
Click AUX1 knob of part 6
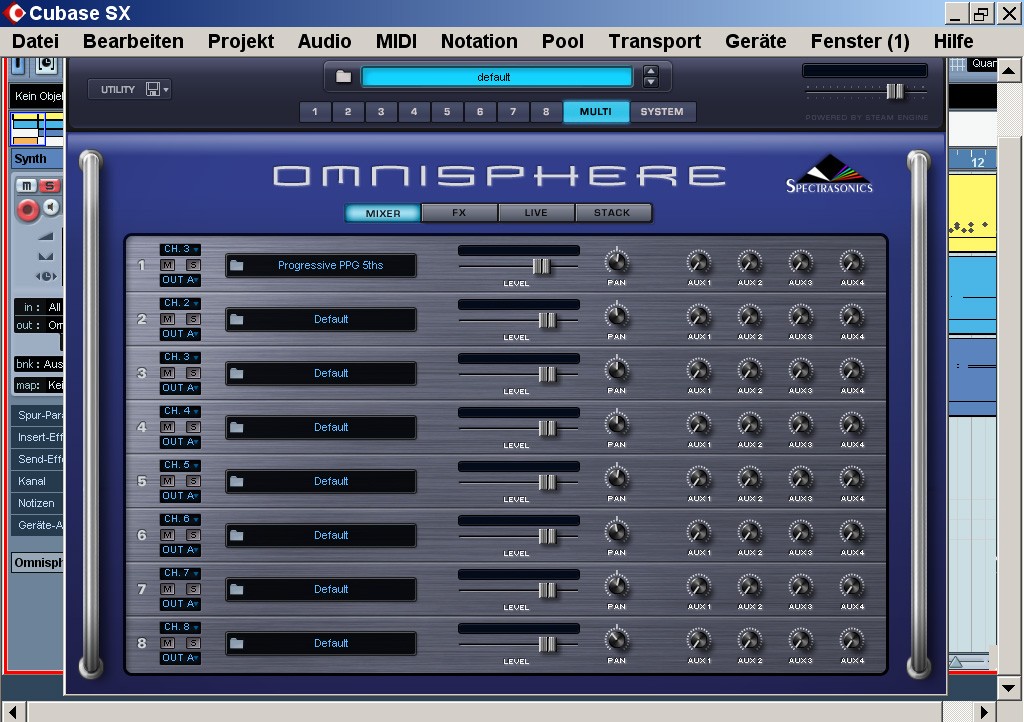point(699,532)
